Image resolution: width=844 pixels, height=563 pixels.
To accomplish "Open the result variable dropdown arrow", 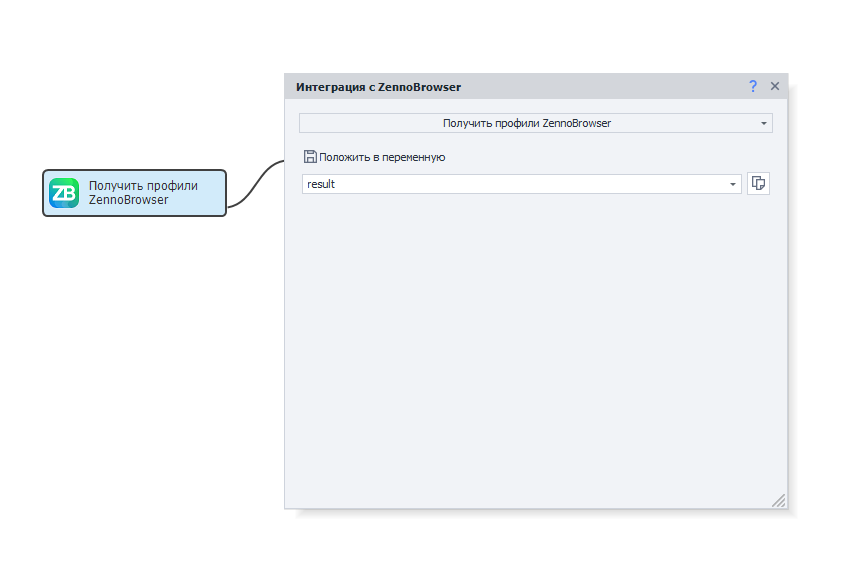I will tap(732, 184).
